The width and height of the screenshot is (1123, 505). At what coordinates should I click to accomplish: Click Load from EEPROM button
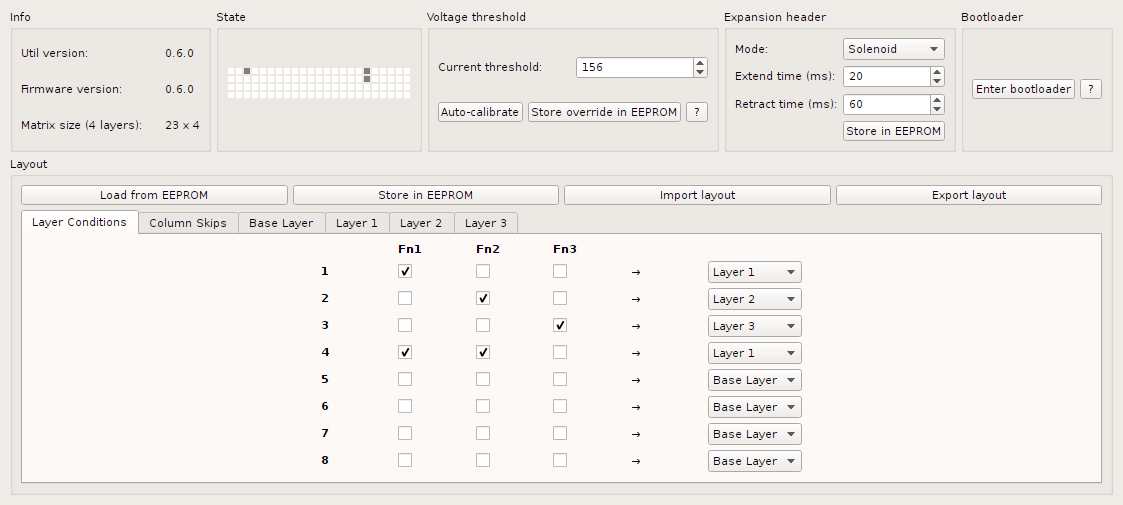coord(154,195)
